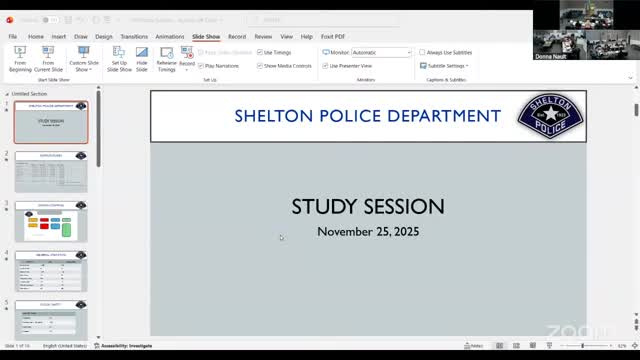Click the PowerPoint app icon
640x360 pixels.
tap(10, 20)
